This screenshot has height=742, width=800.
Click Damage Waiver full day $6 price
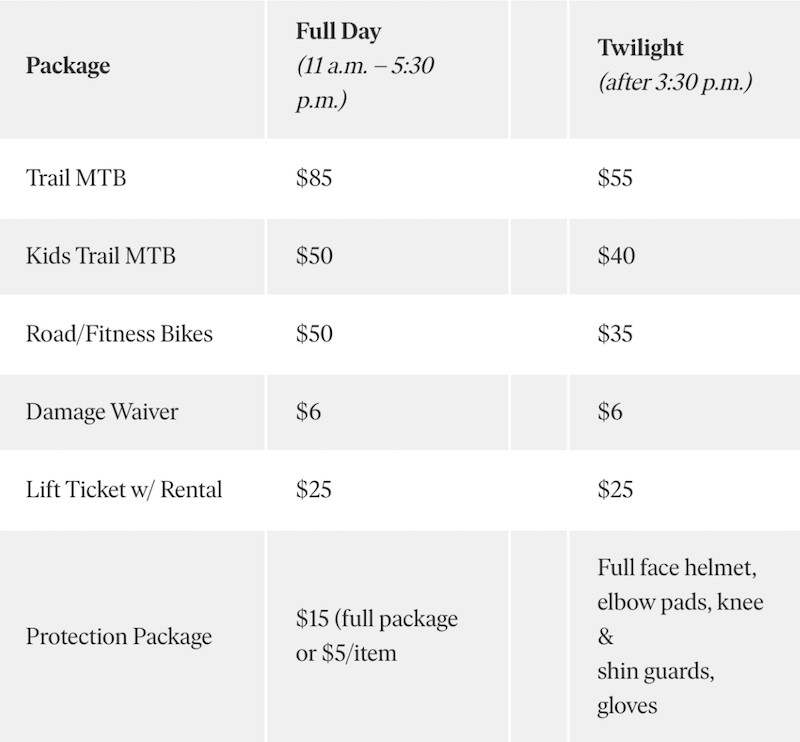(x=308, y=412)
